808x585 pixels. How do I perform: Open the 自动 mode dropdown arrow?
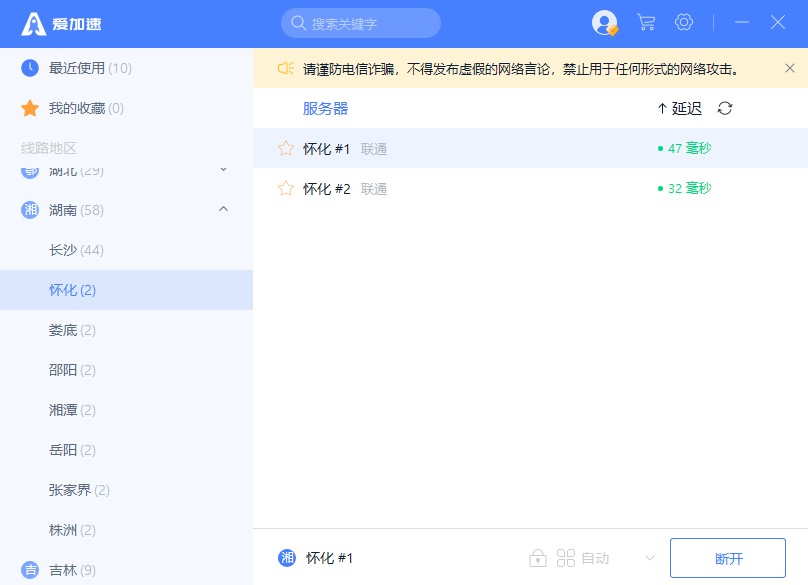(x=650, y=558)
